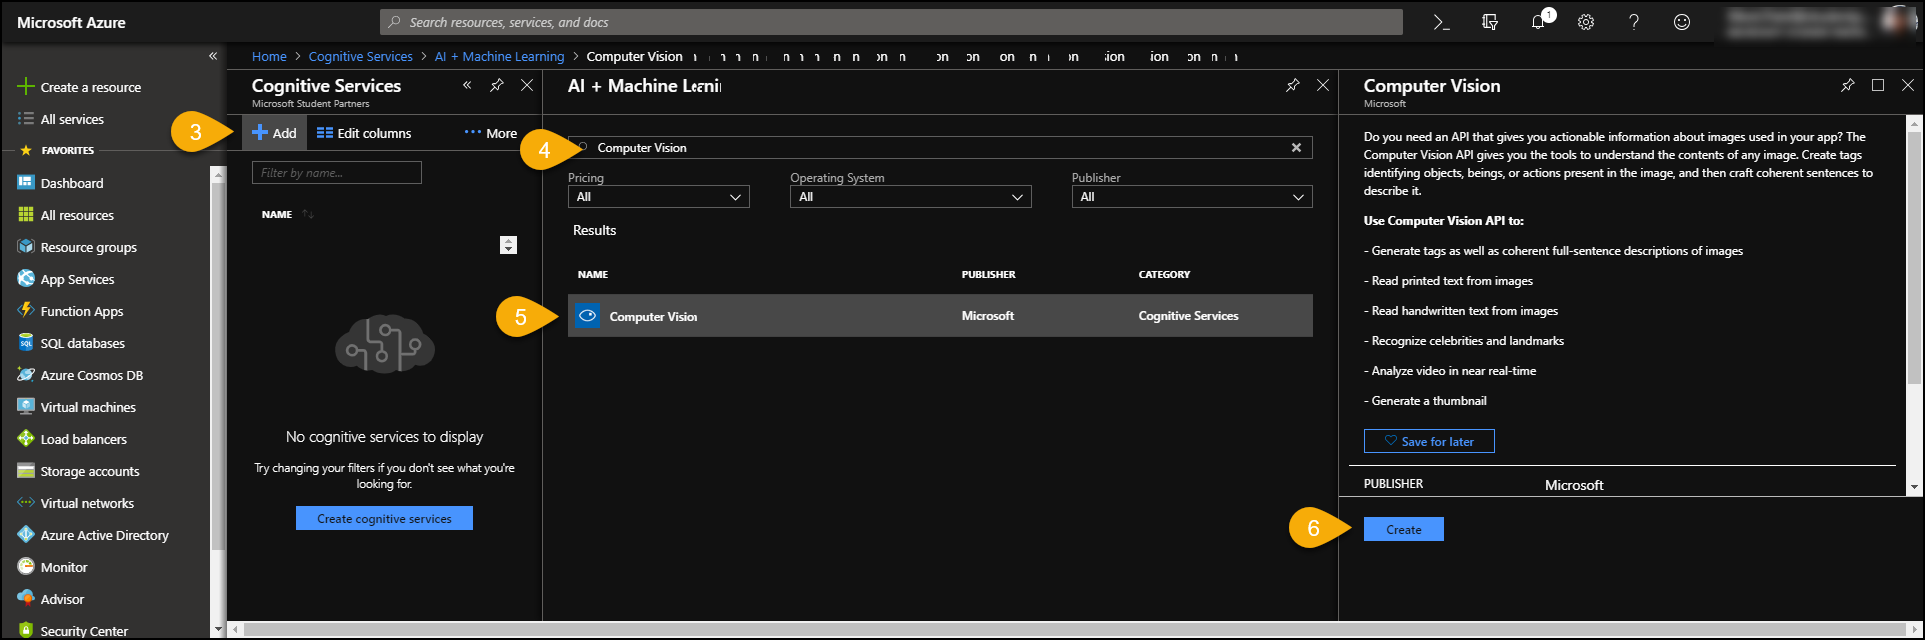Clear the marketplace search text

[1296, 147]
